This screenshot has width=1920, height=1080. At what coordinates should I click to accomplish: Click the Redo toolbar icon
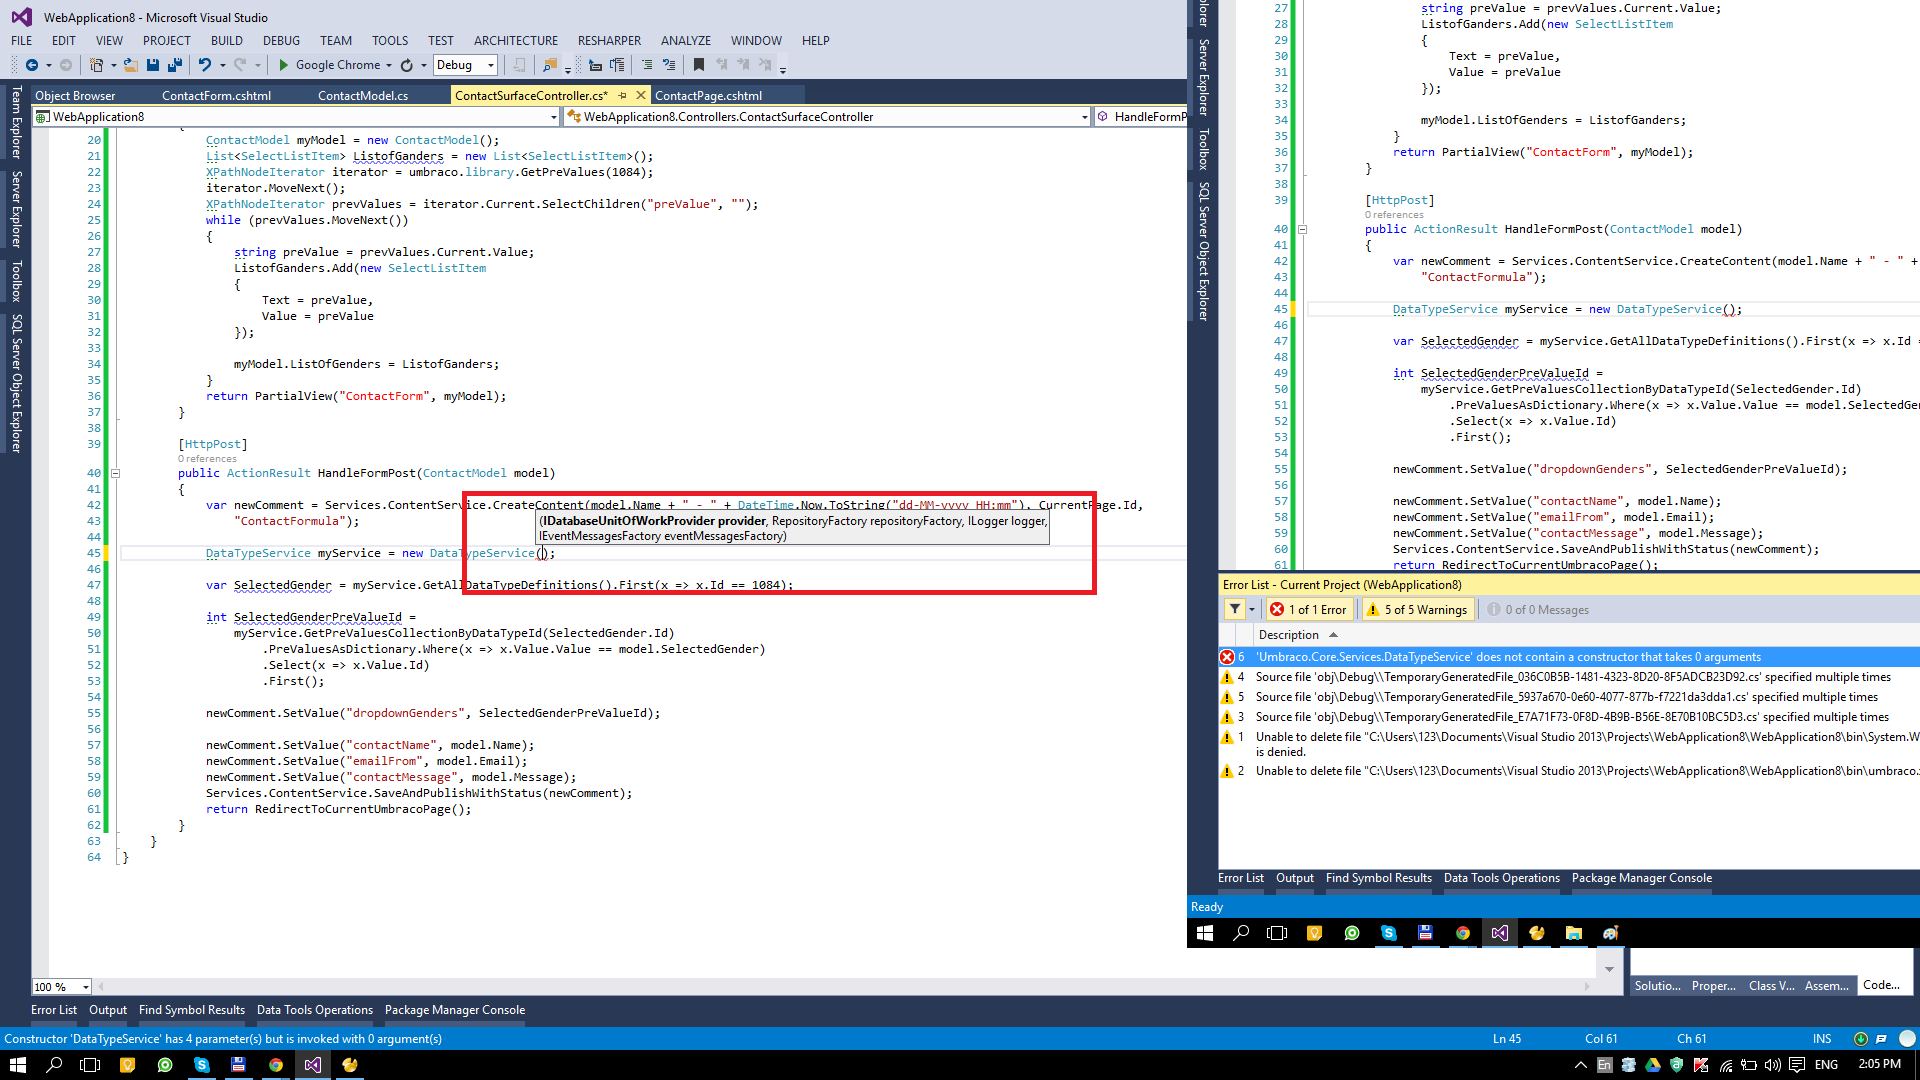(240, 65)
